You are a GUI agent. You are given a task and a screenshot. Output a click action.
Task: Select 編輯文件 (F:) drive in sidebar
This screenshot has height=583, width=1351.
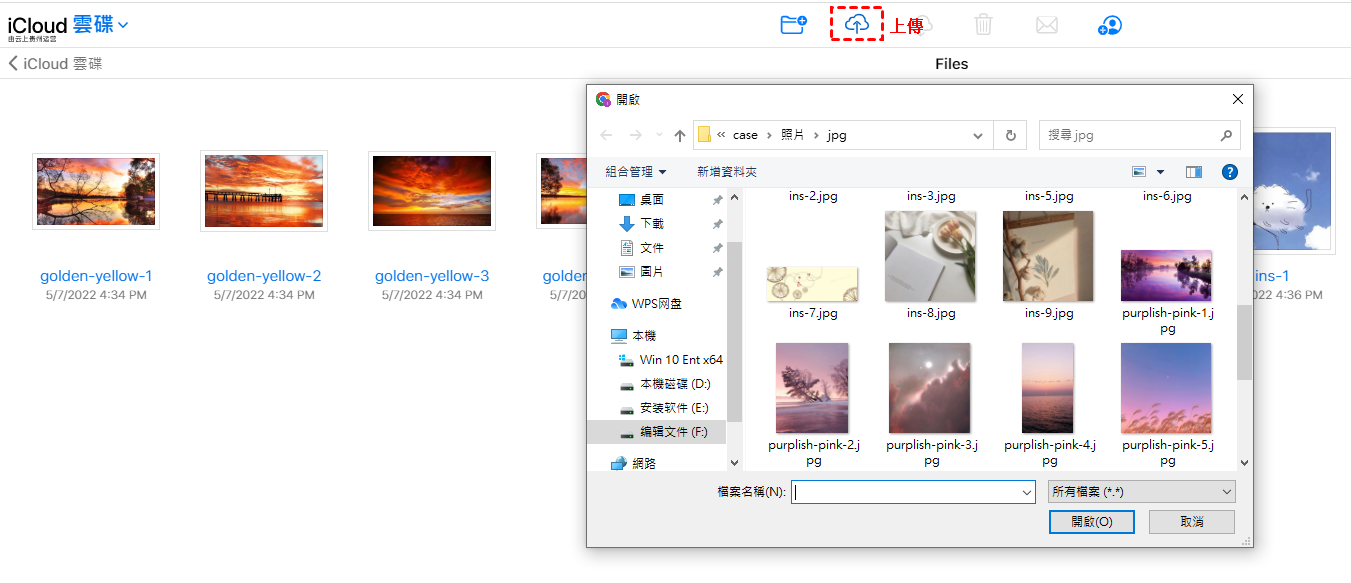(x=672, y=432)
